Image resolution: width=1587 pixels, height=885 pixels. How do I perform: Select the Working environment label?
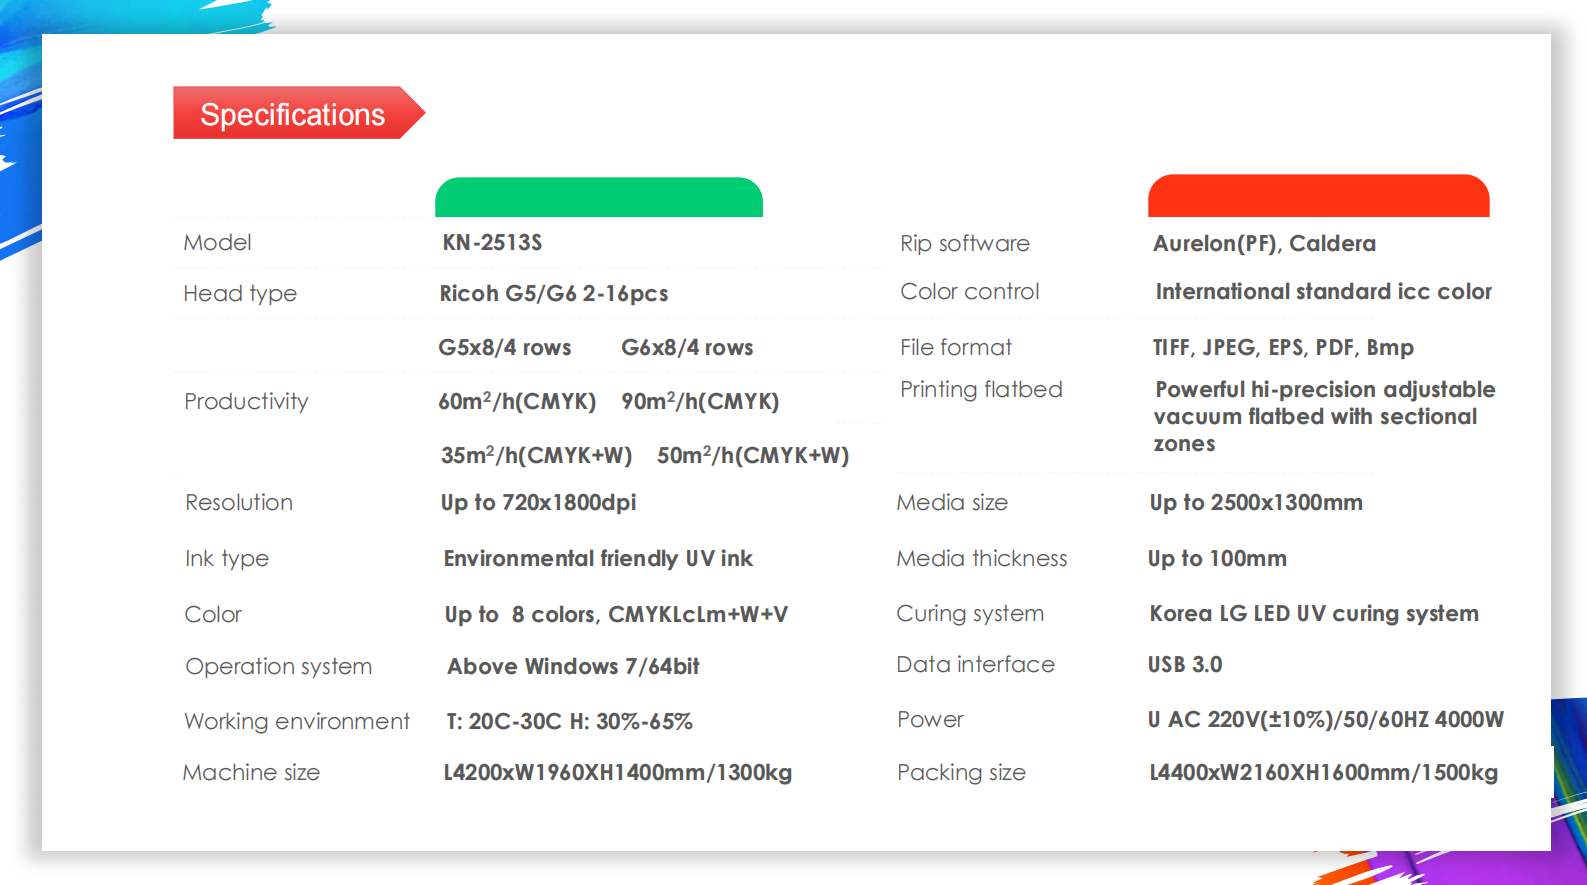coord(297,722)
